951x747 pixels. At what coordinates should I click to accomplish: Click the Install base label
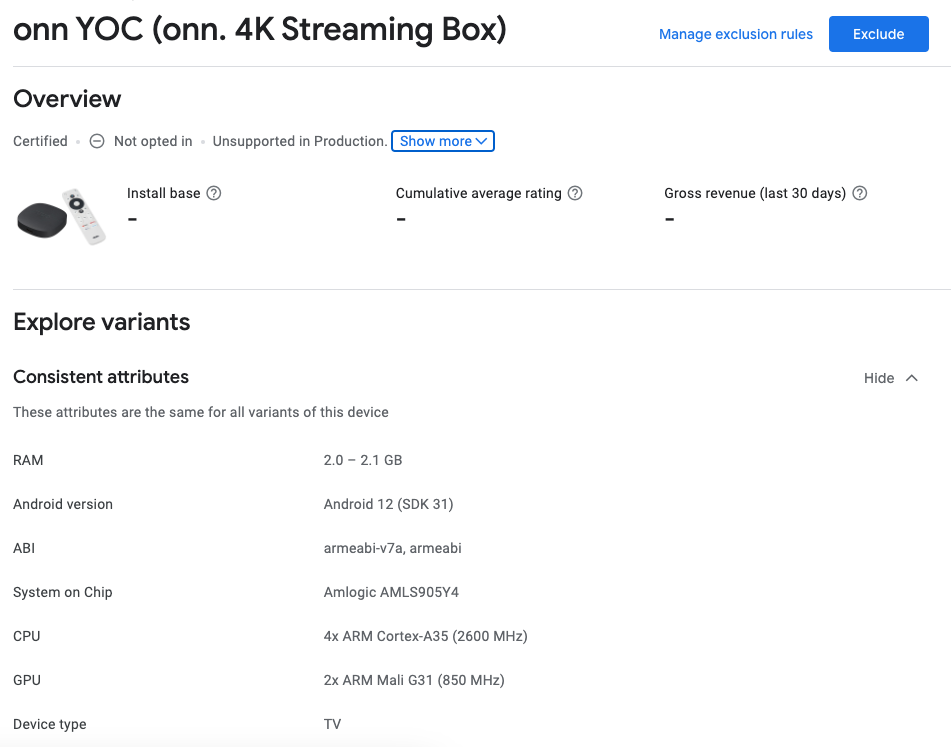163,193
